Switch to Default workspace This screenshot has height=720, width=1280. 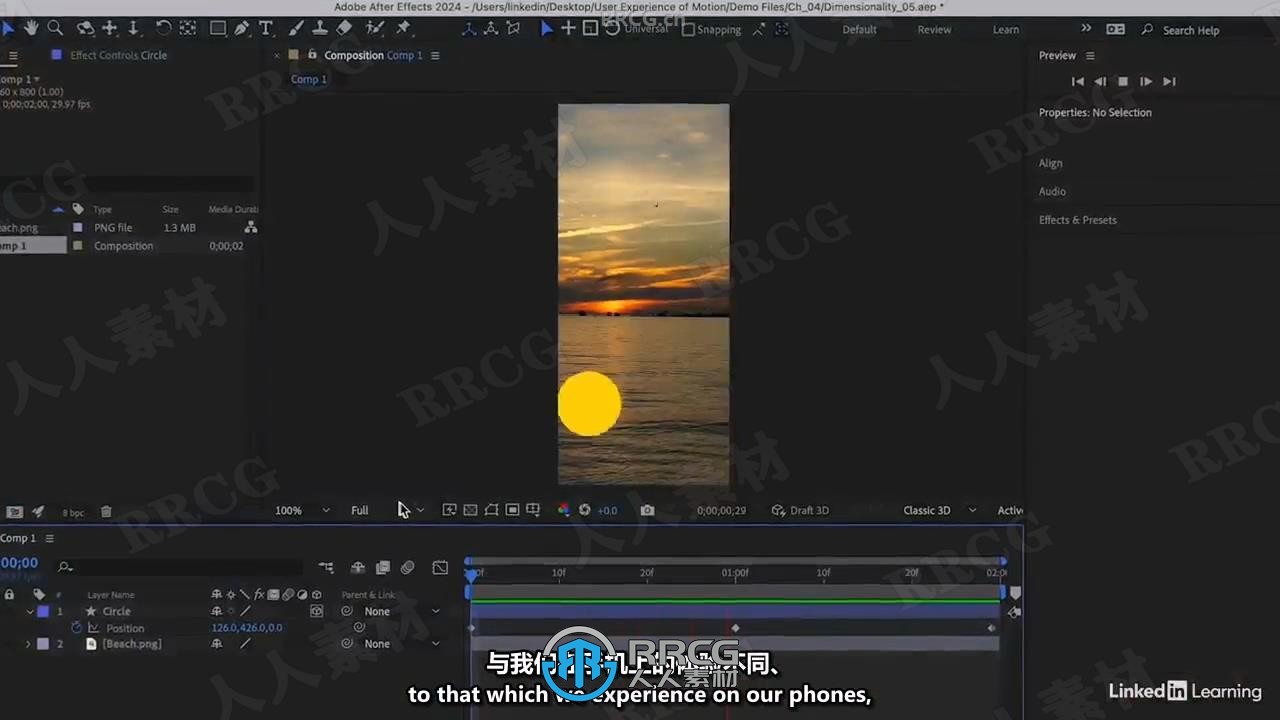(859, 30)
